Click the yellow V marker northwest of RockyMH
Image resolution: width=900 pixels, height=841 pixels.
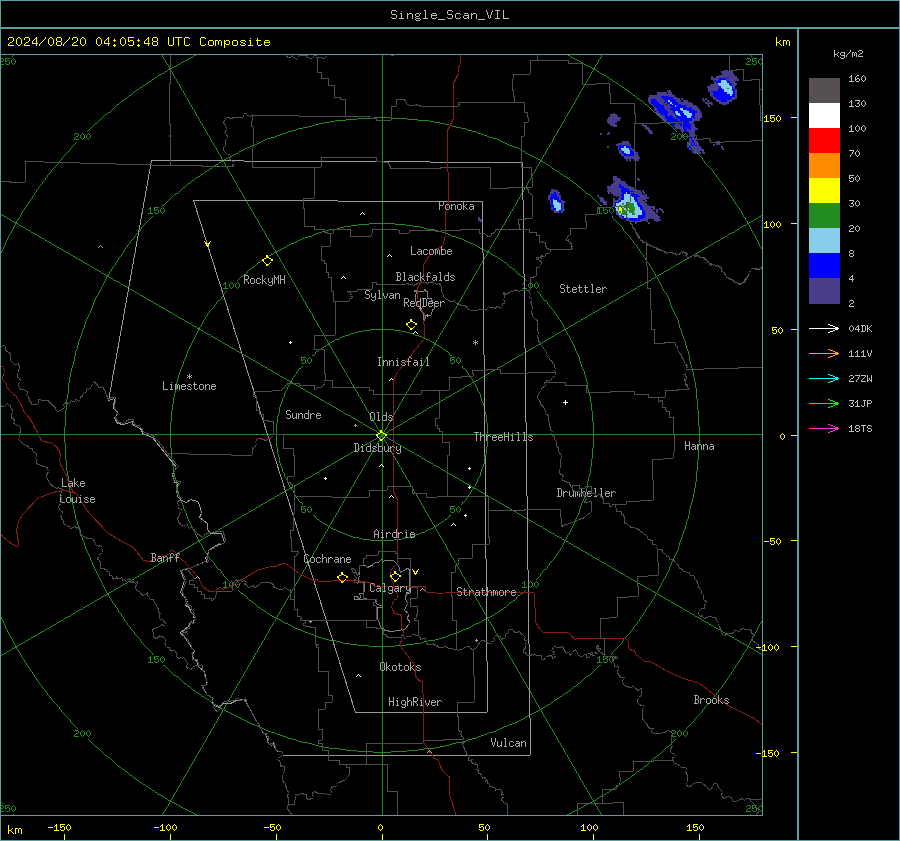click(x=208, y=244)
